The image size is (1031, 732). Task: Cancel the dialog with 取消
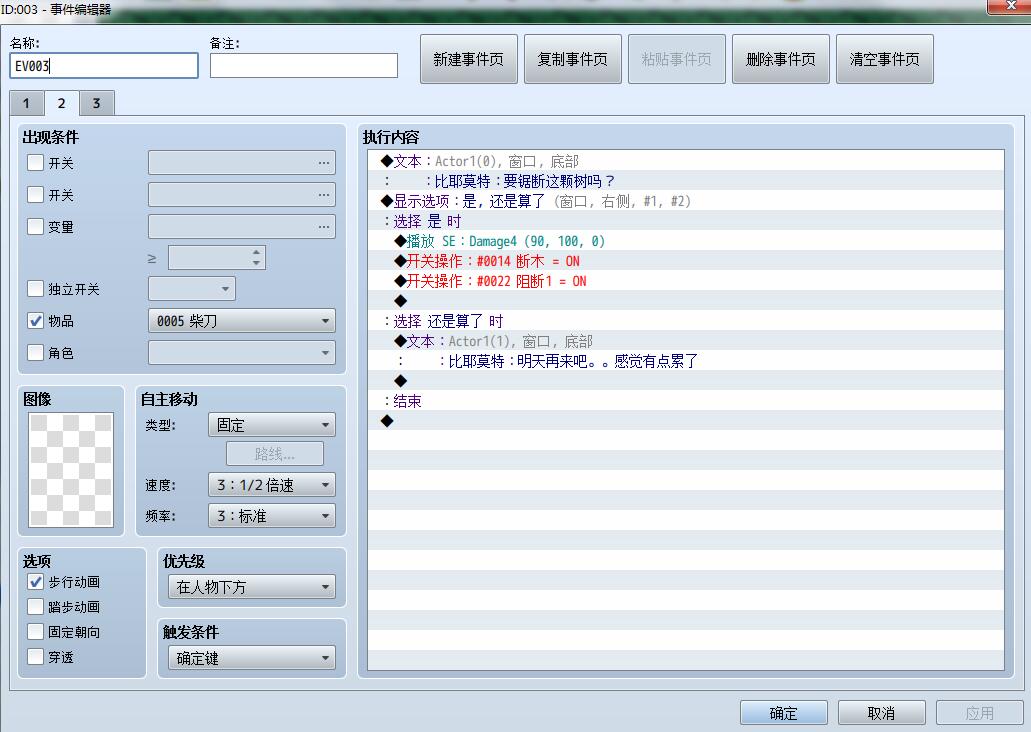[x=882, y=713]
